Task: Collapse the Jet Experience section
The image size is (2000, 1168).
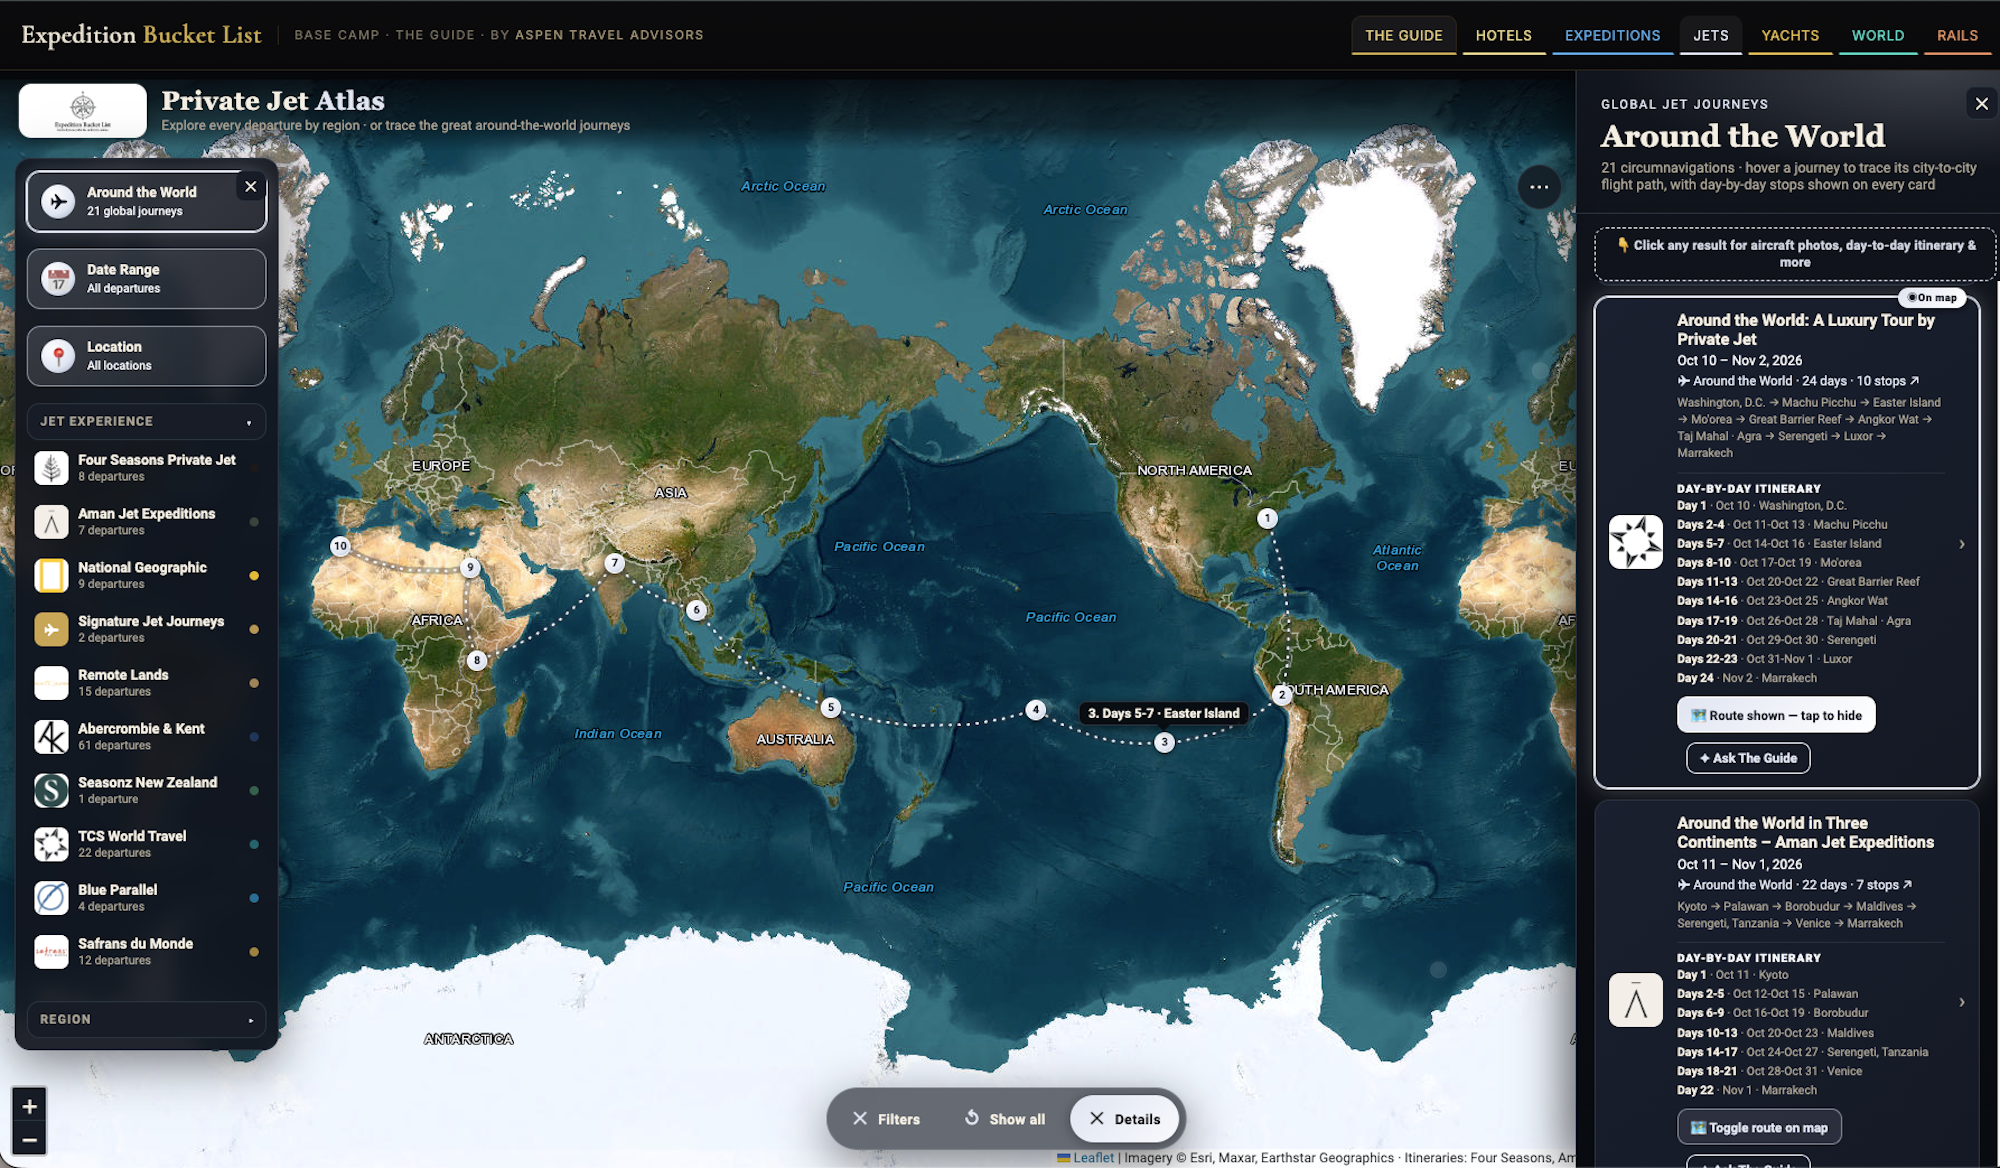Action: [146, 421]
